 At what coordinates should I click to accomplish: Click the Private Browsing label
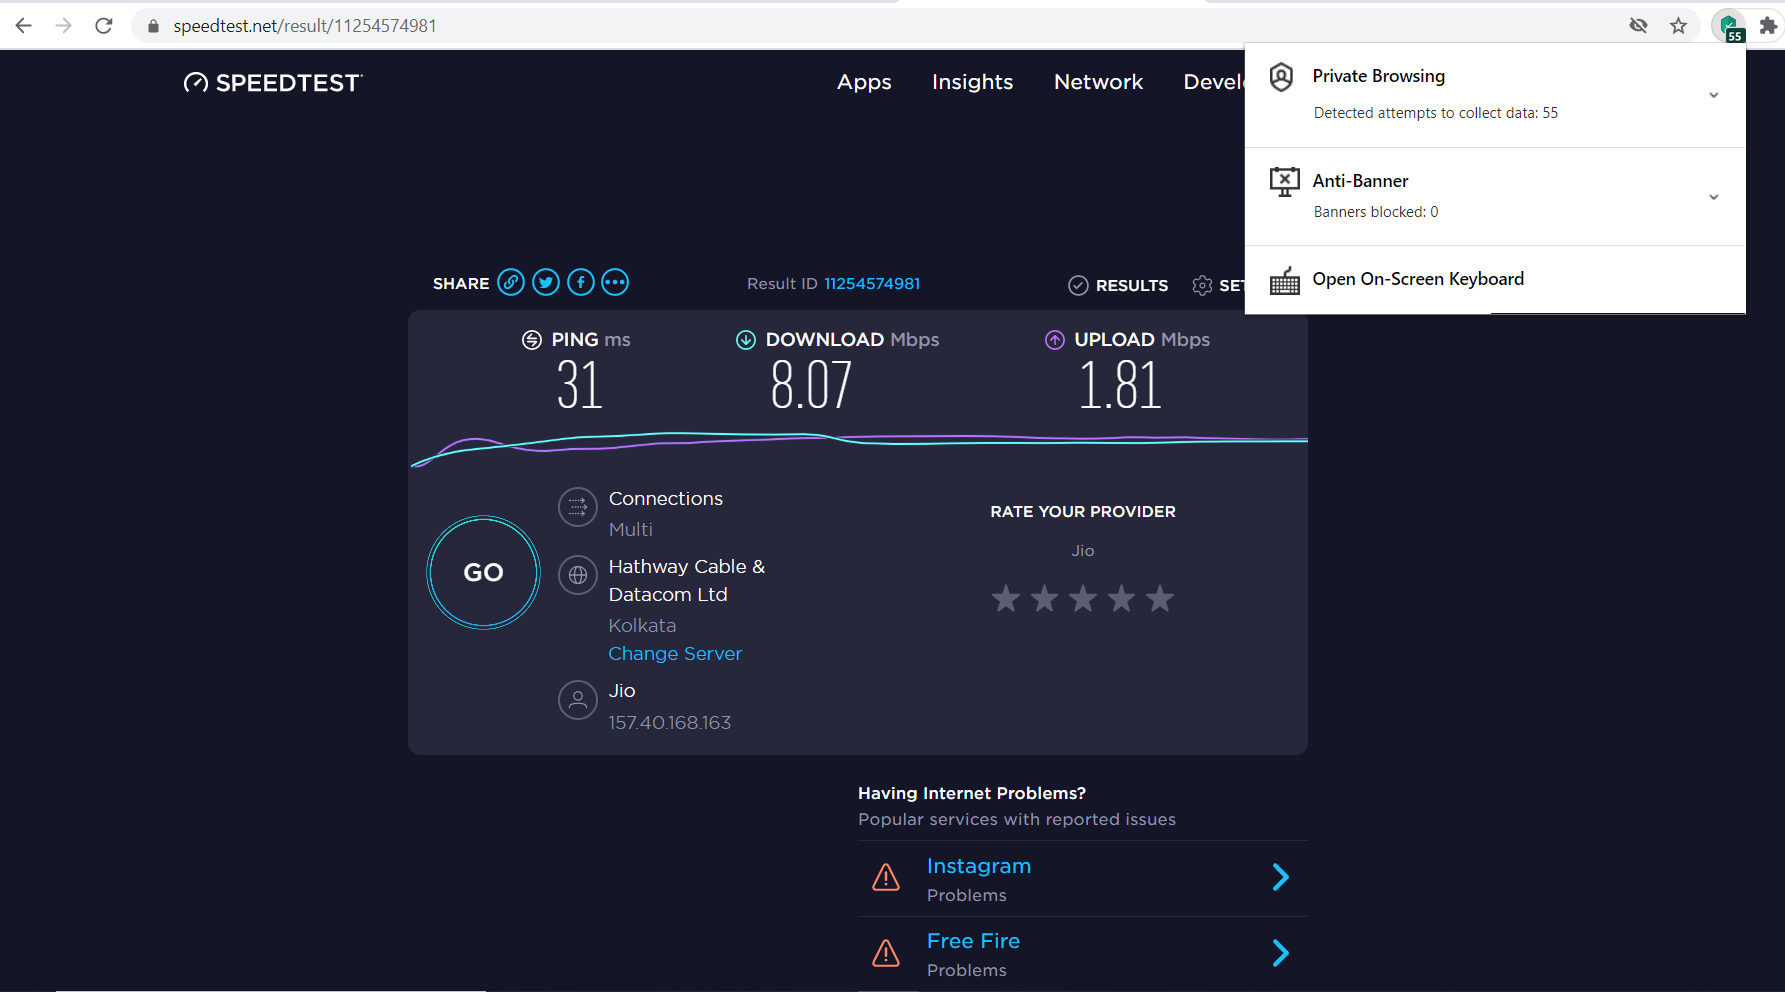[x=1378, y=76]
